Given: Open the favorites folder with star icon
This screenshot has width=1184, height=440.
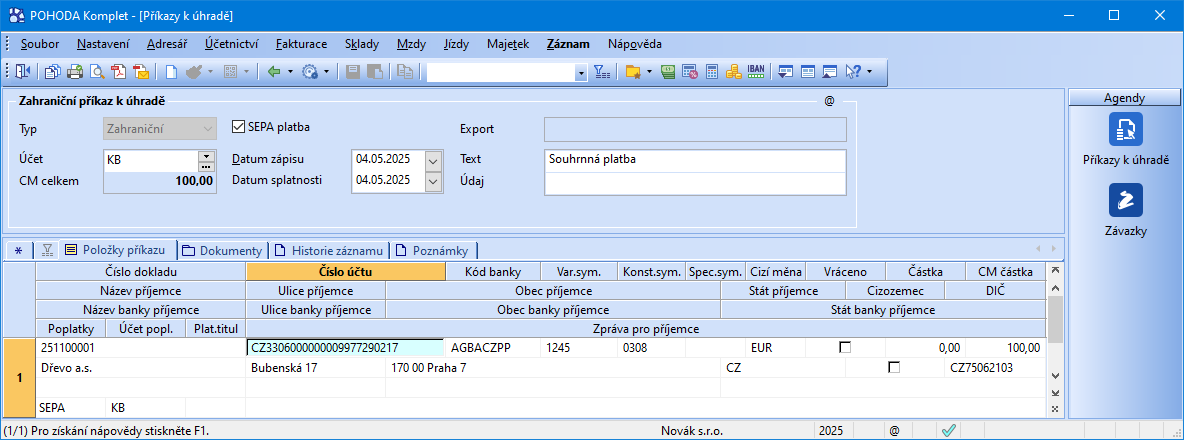Looking at the screenshot, I should coord(633,72).
